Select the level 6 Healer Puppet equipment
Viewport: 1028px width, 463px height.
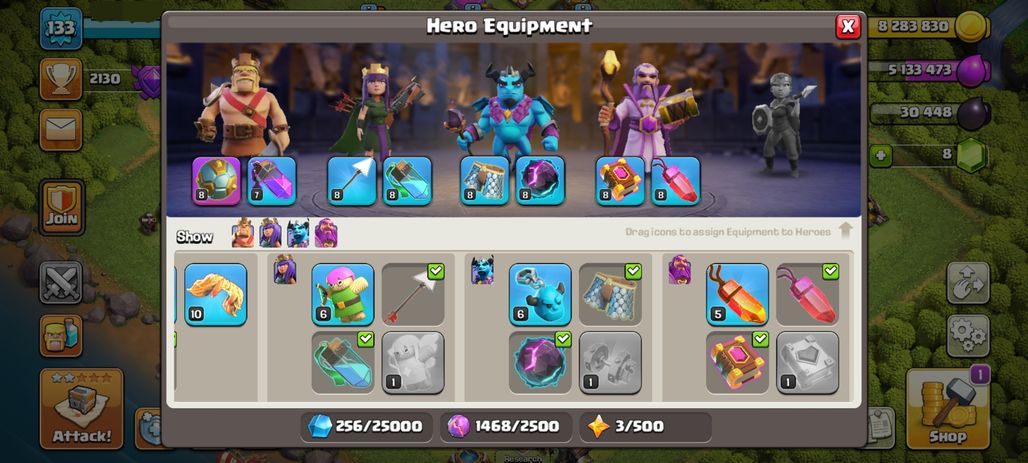click(x=343, y=294)
